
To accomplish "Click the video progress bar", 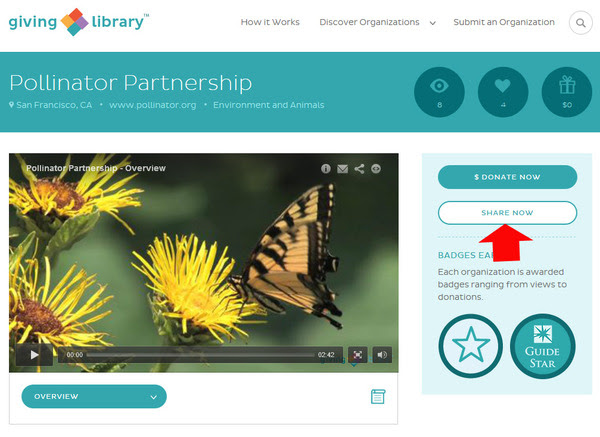I will 201,355.
